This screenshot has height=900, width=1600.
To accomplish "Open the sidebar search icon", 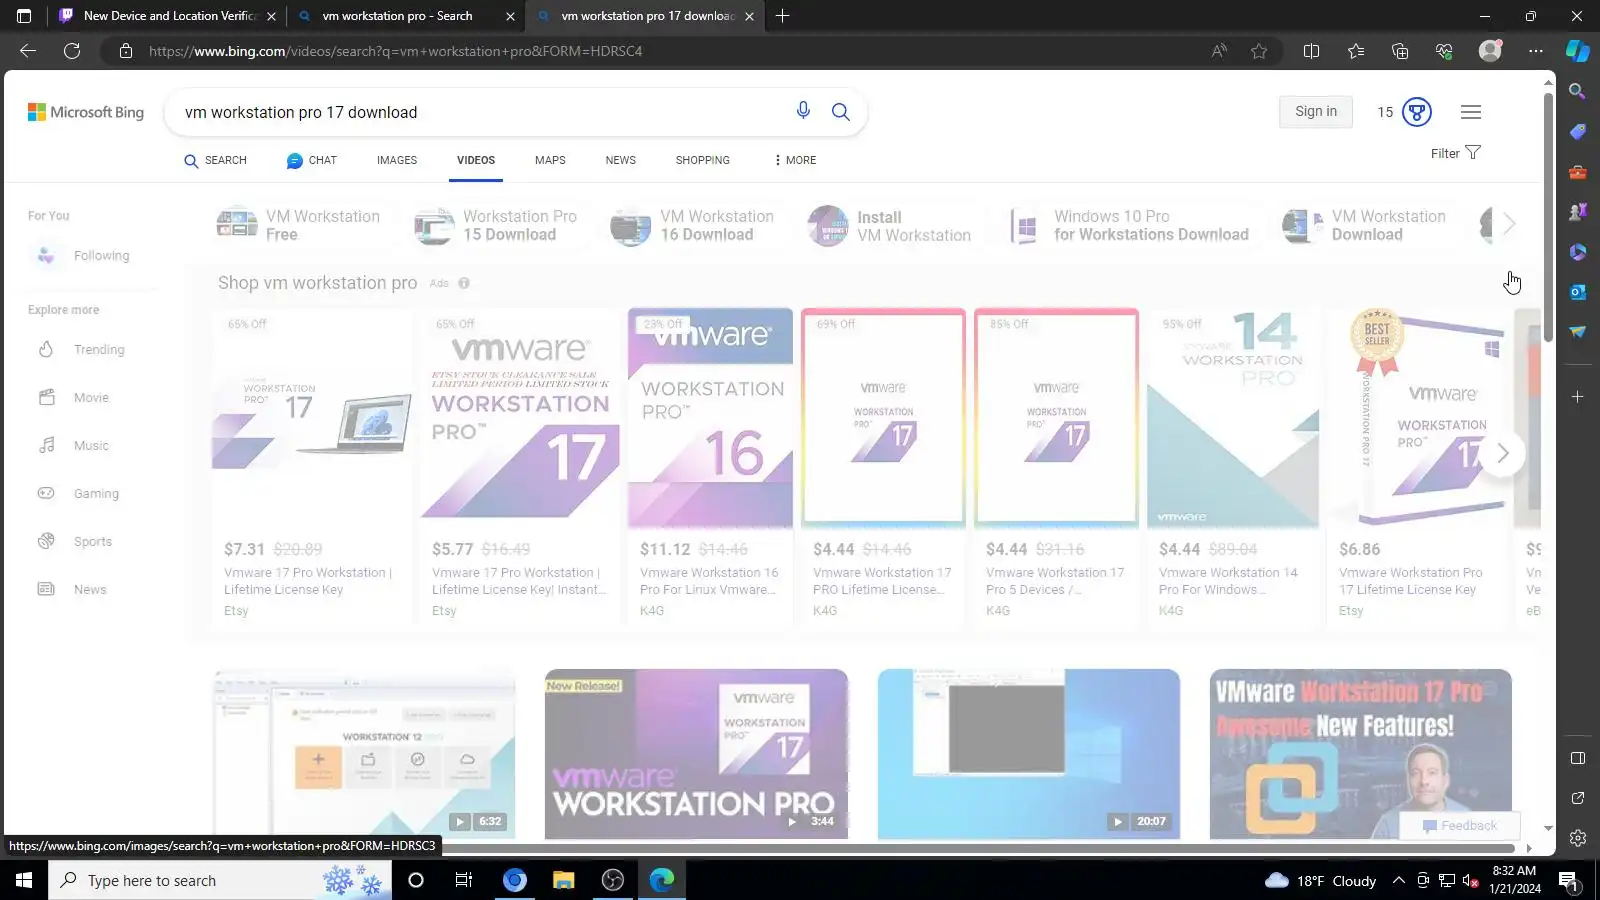I will pos(1577,91).
